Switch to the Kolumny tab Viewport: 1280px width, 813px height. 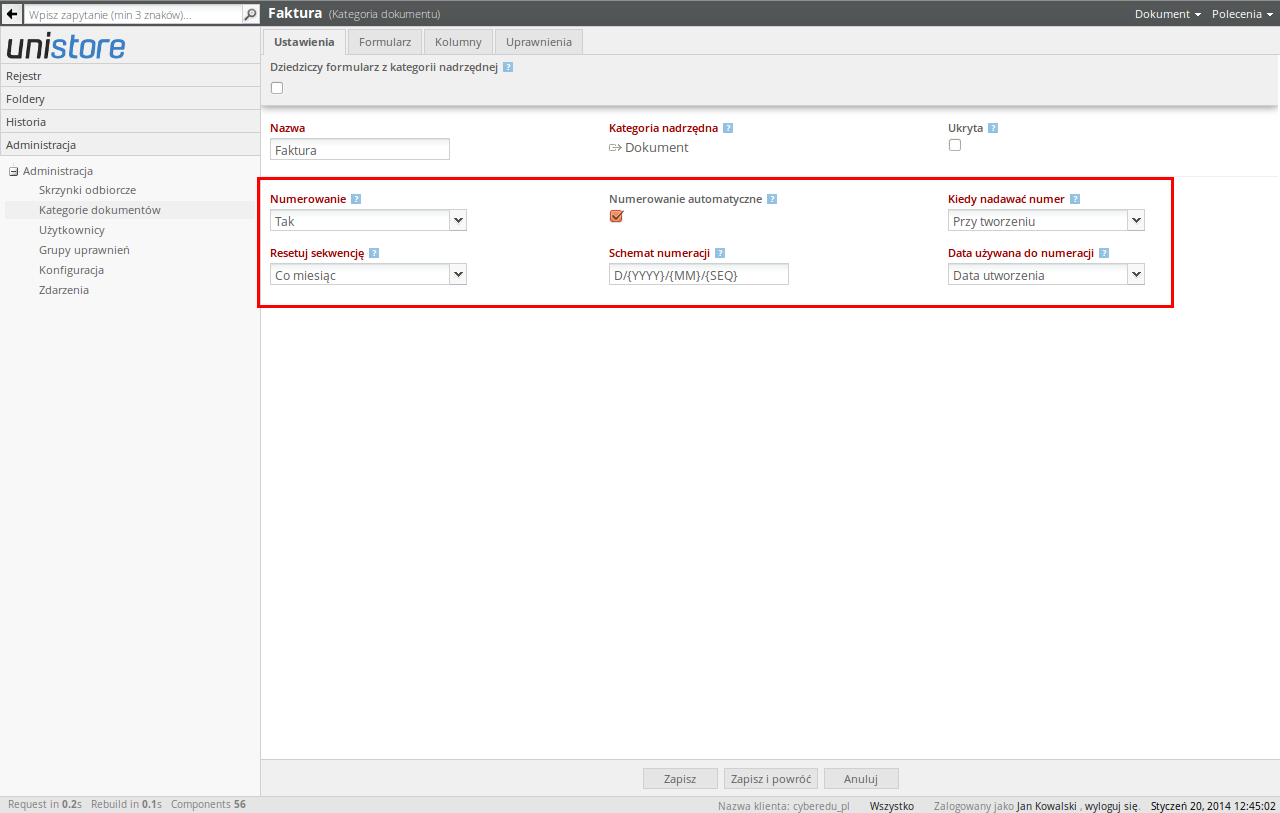[x=458, y=42]
